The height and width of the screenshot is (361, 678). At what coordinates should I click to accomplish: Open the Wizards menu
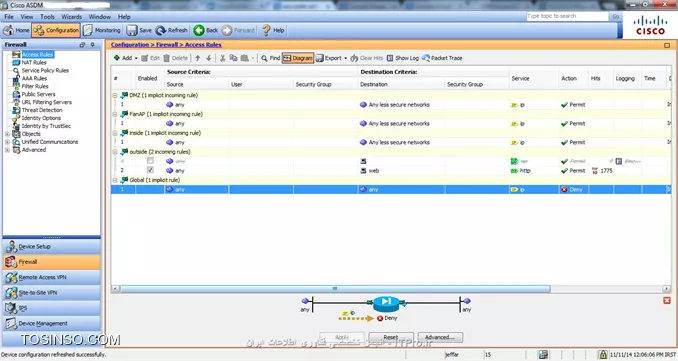(x=71, y=17)
